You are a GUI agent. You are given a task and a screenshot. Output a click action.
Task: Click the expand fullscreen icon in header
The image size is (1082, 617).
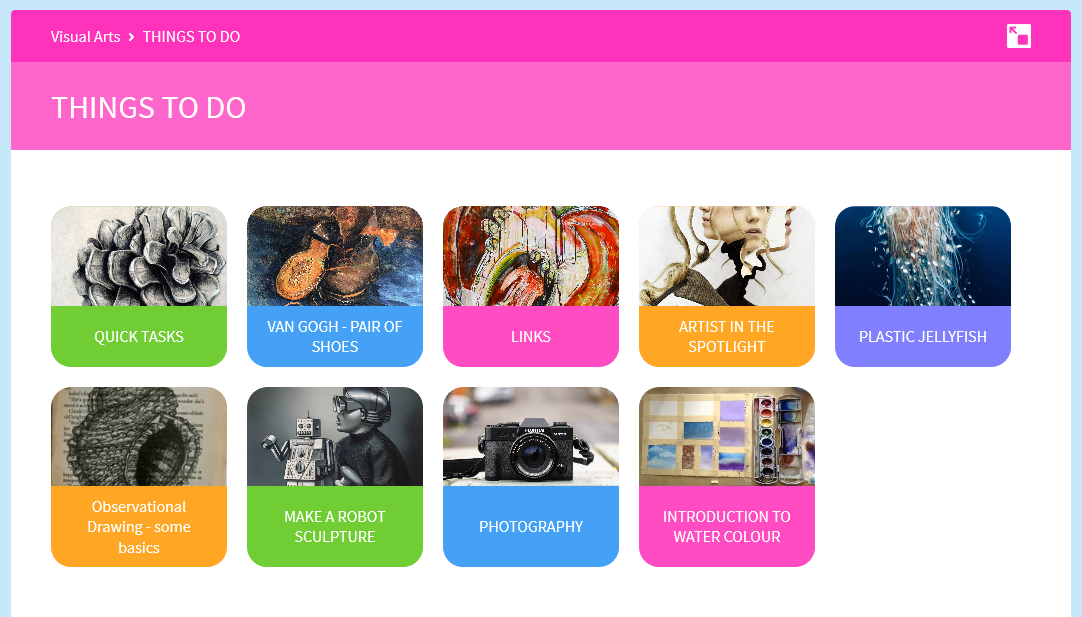point(1019,37)
